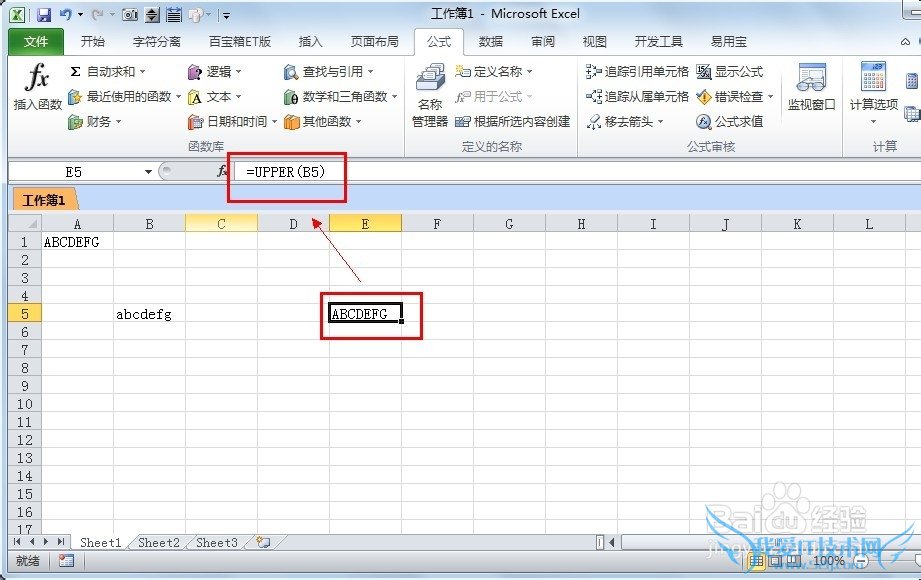Click the 工作簿1 workbook tab
Viewport: 921px width, 580px height.
[43, 200]
